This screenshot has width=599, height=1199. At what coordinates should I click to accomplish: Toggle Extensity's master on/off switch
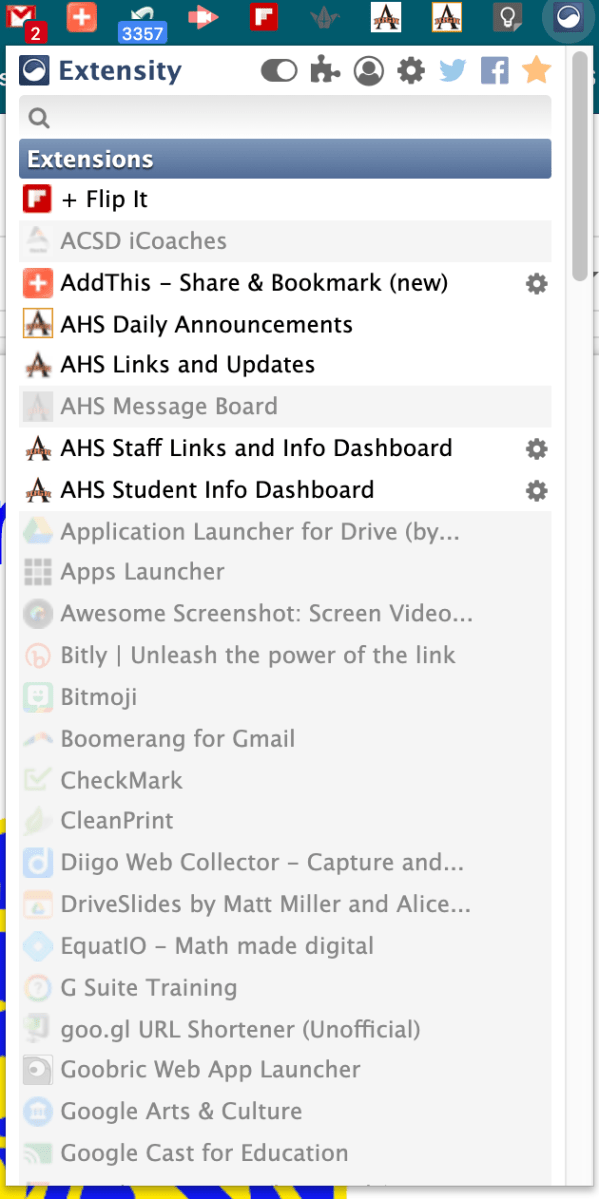pos(278,70)
